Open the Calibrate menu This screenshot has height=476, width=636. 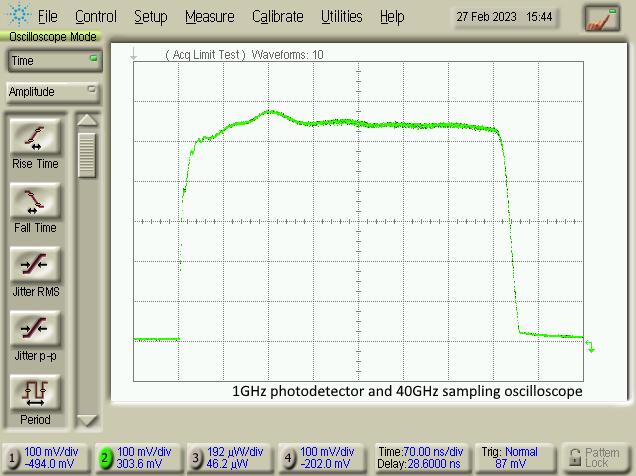(x=278, y=17)
